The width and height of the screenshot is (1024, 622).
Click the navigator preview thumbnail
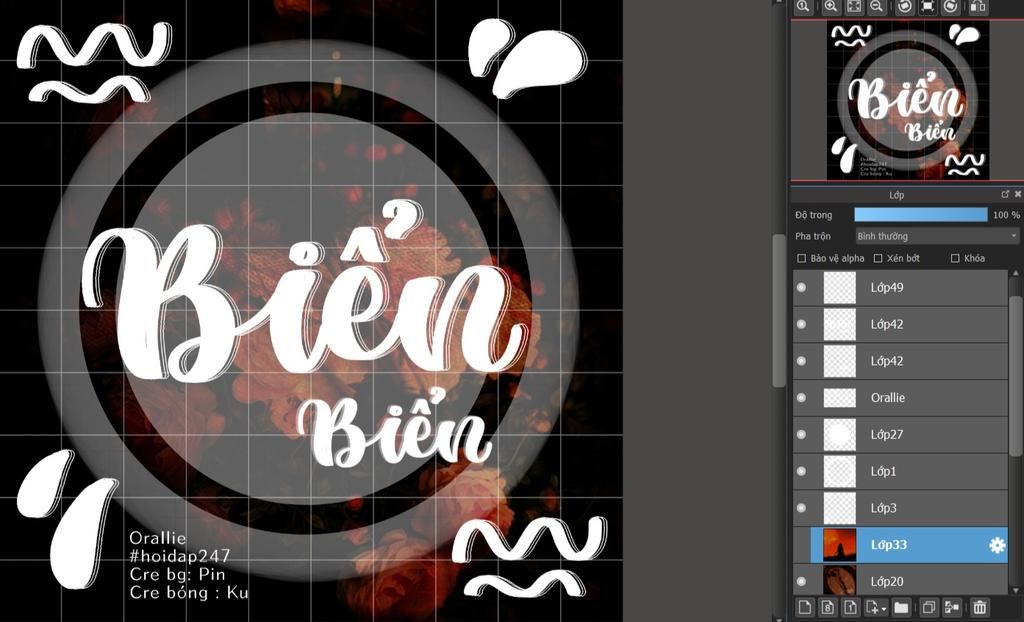908,100
